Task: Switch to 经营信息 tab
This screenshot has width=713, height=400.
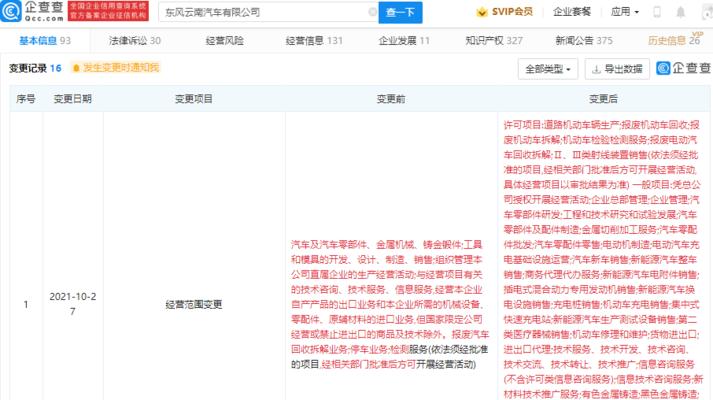Action: click(x=314, y=40)
